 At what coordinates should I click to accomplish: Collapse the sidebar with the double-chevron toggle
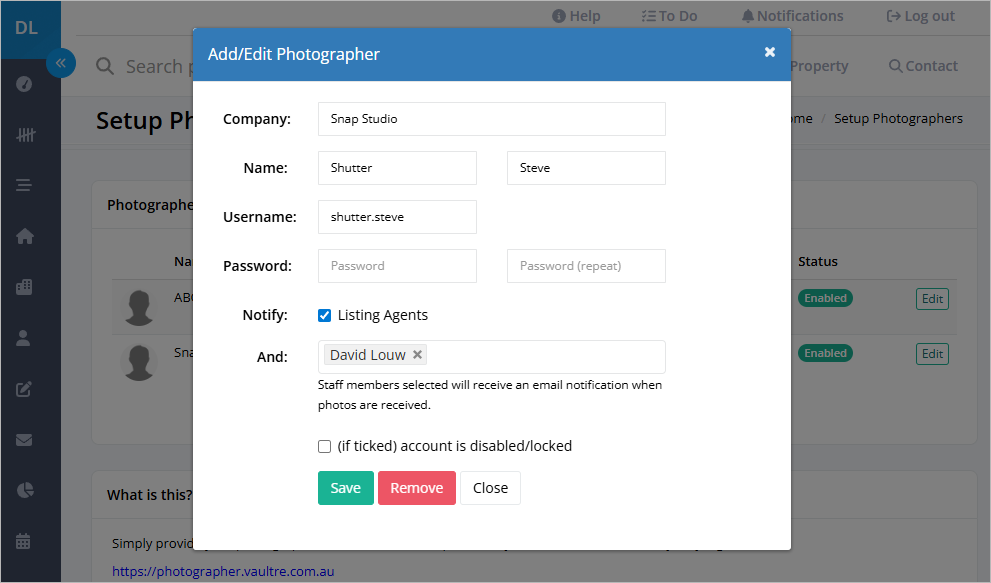[x=61, y=63]
